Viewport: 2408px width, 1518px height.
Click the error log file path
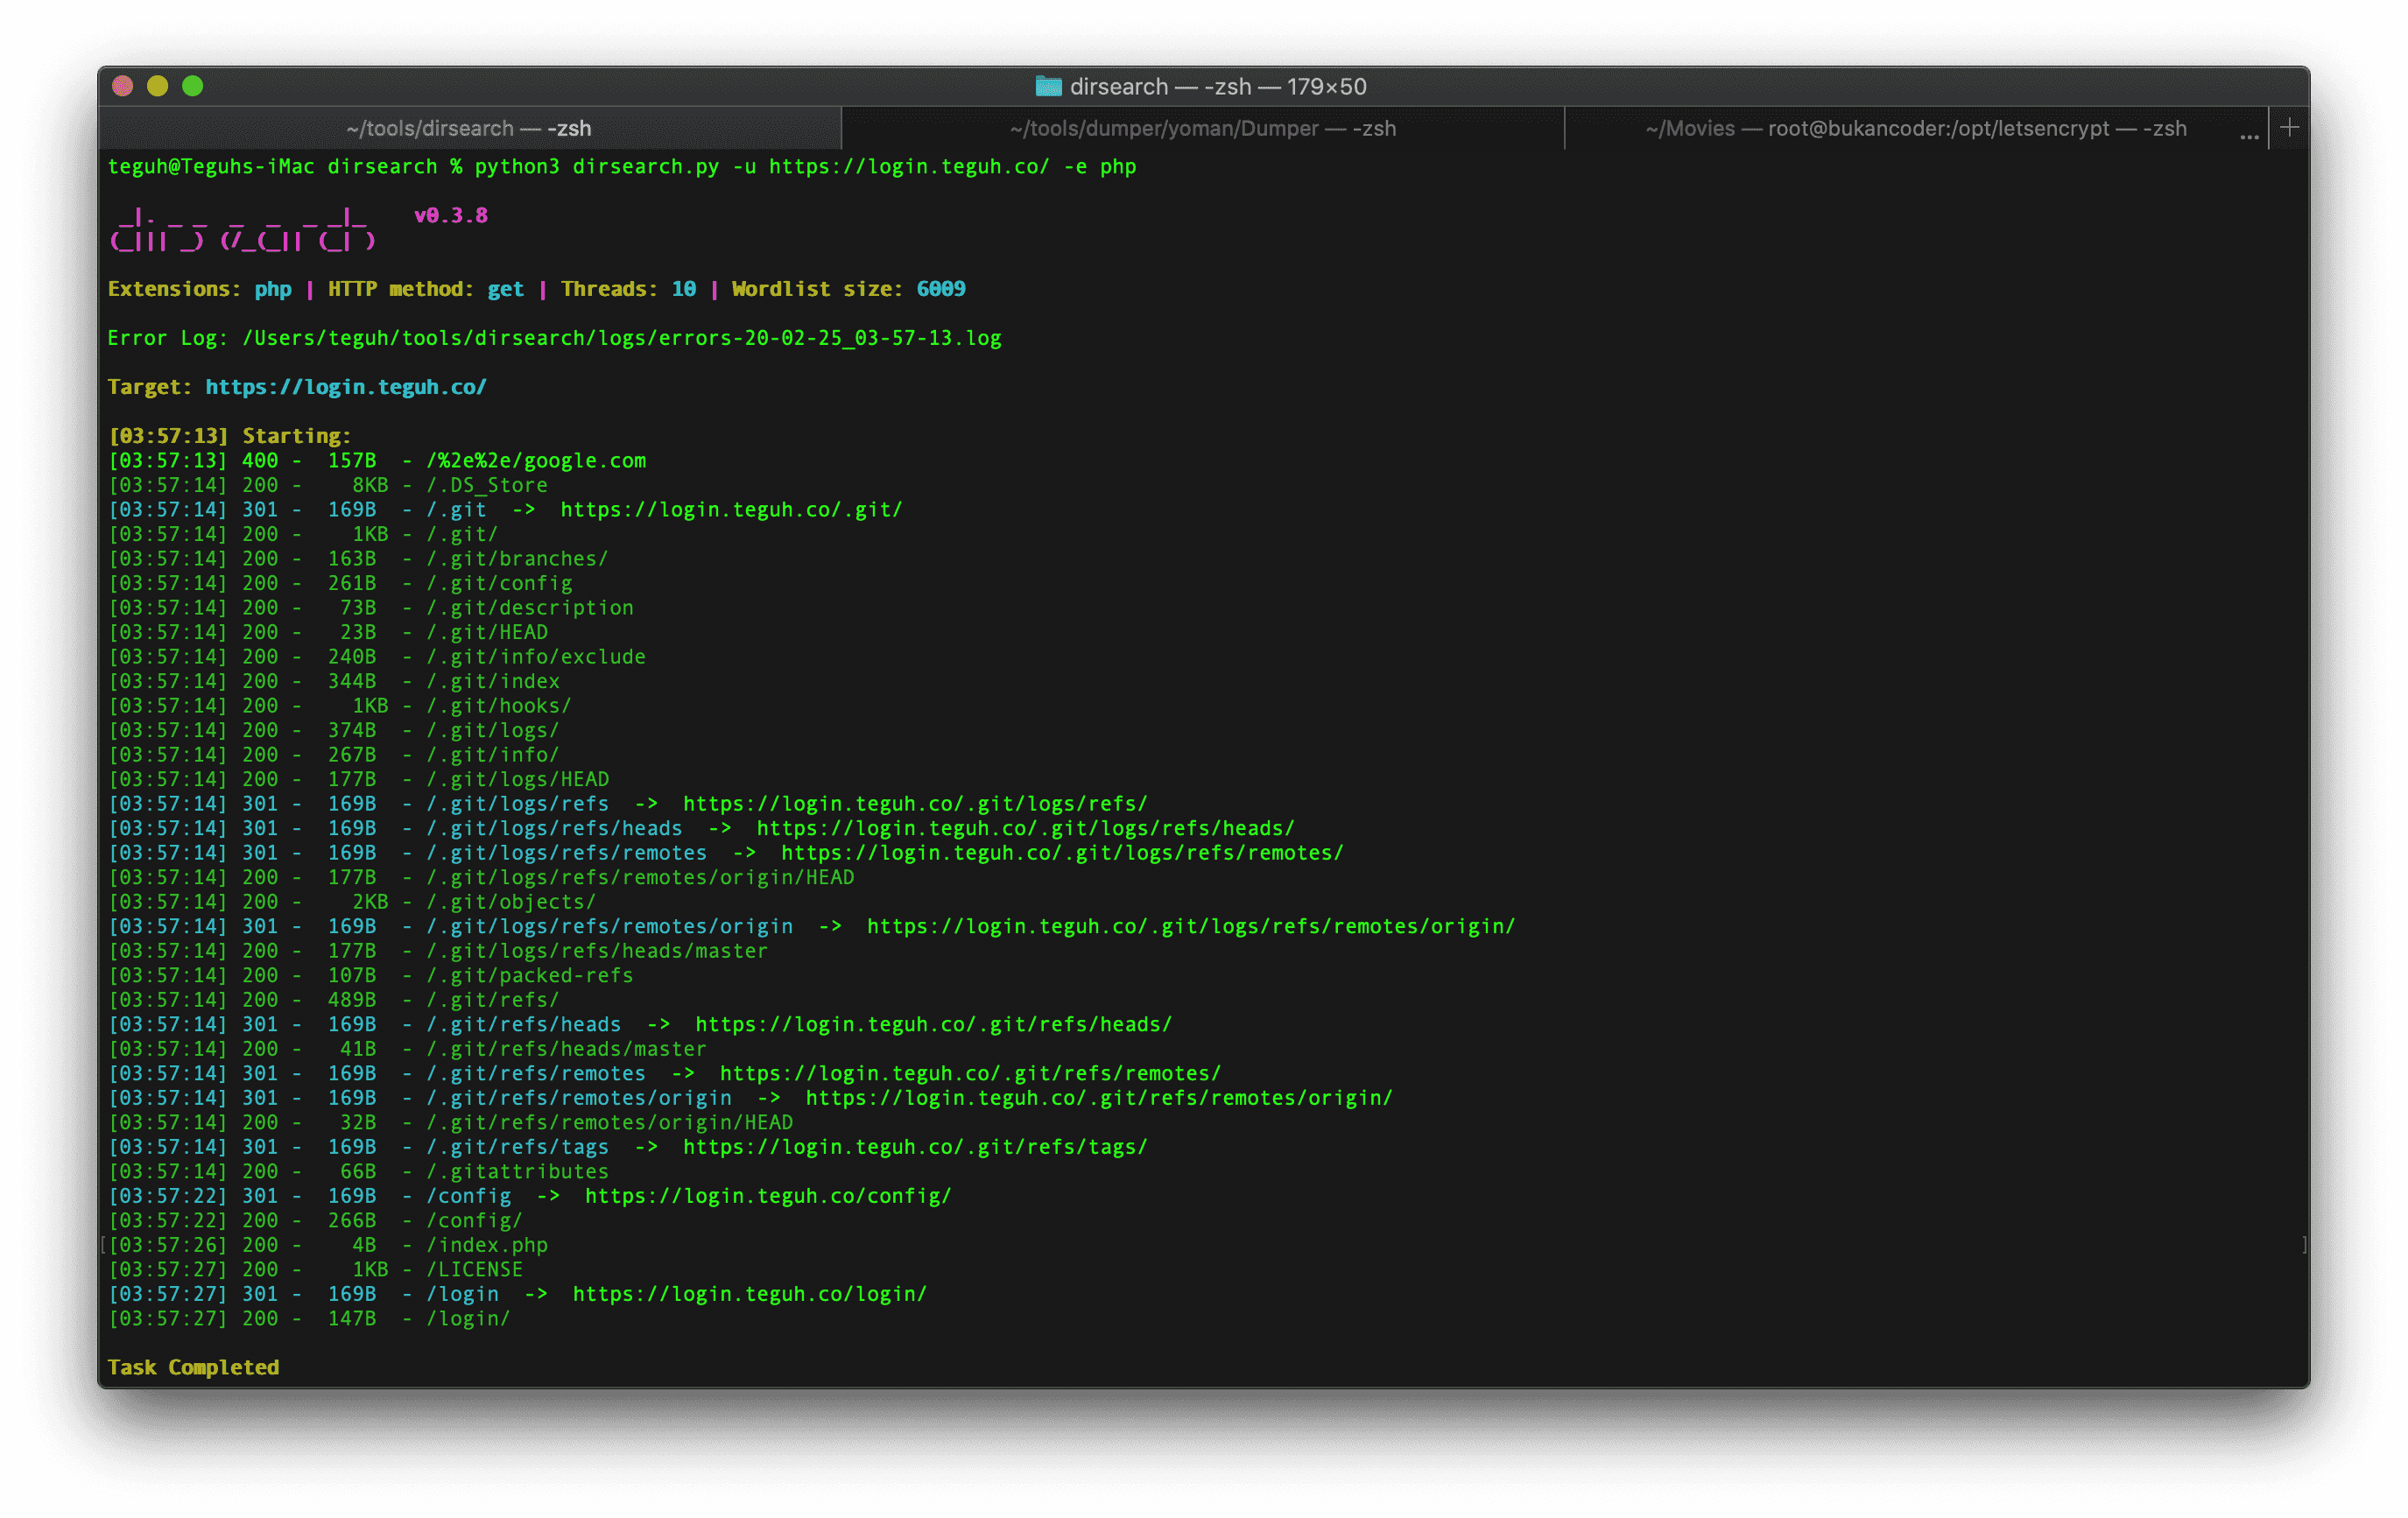[x=621, y=338]
